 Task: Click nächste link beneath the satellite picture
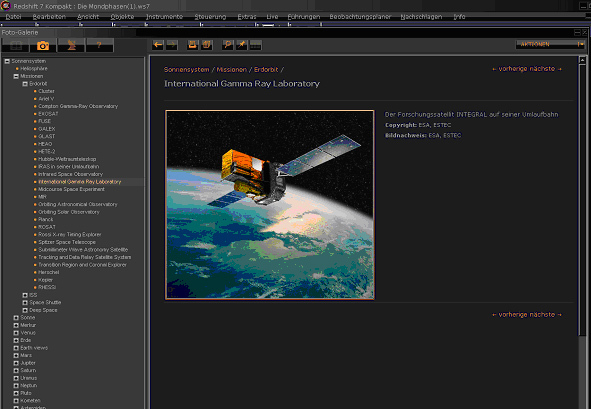click(546, 315)
